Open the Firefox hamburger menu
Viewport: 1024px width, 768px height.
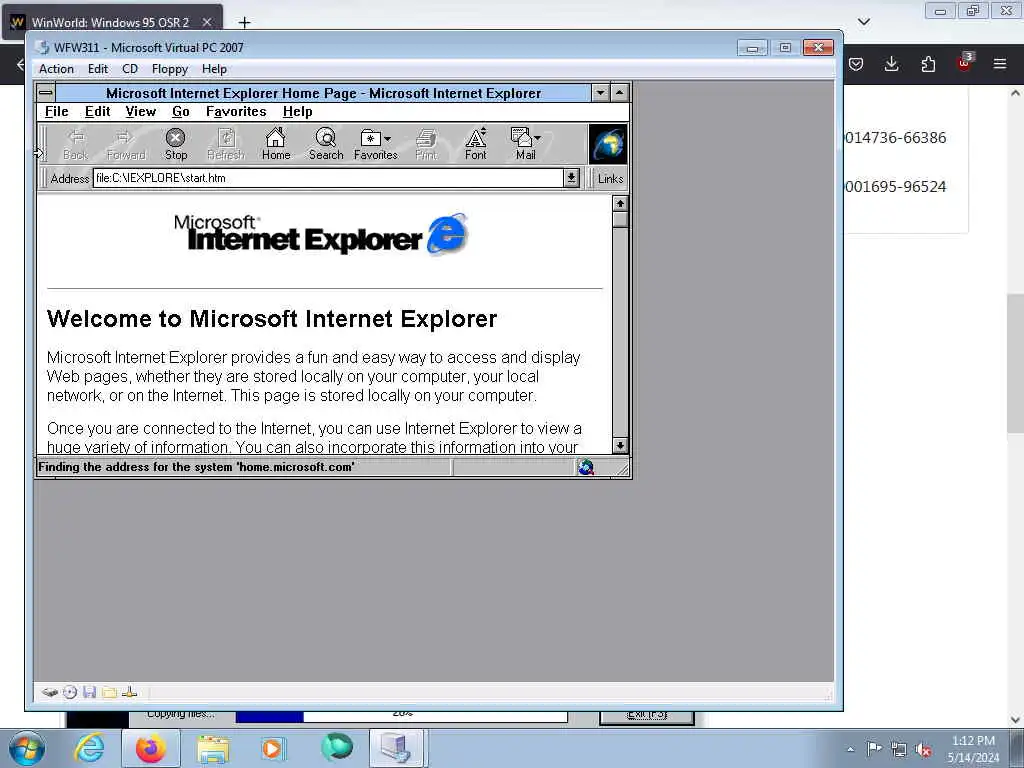[x=999, y=64]
